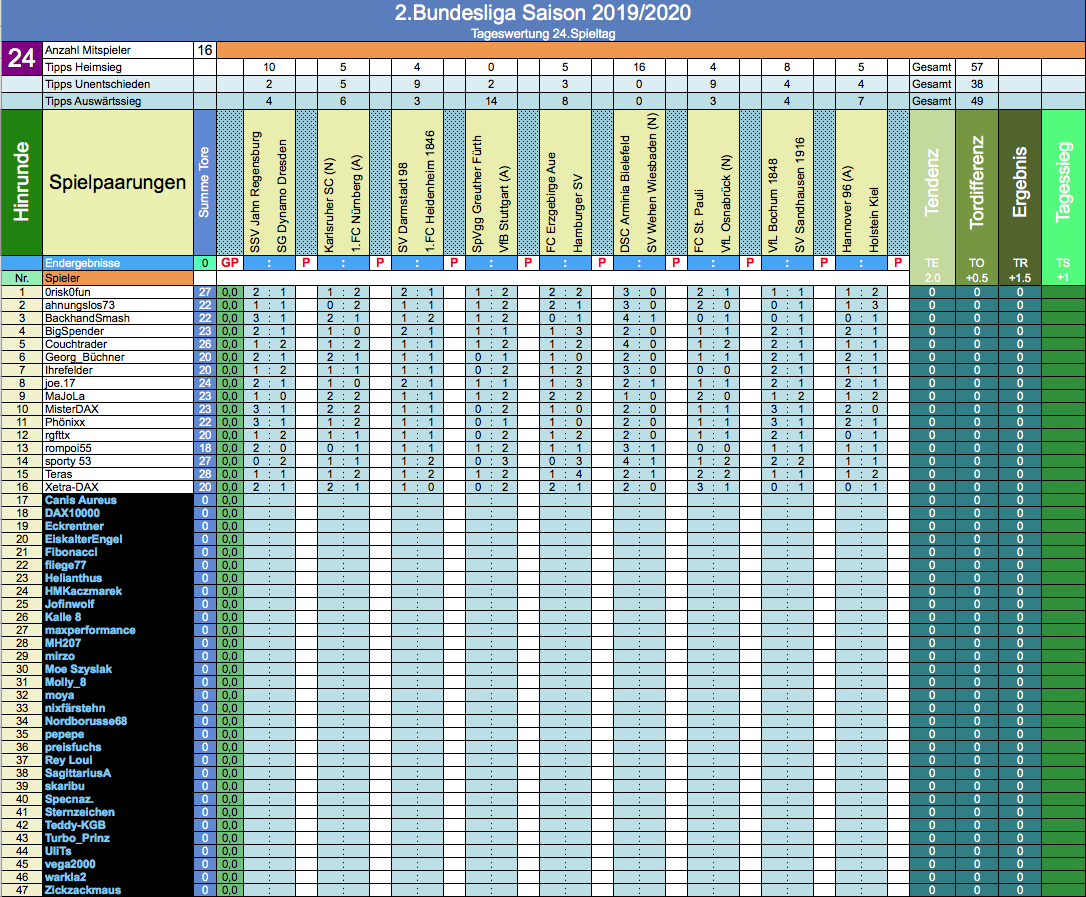The width and height of the screenshot is (1086, 897).
Task: Click the 'FC Erzgebirge Aue' team header
Action: tap(551, 202)
